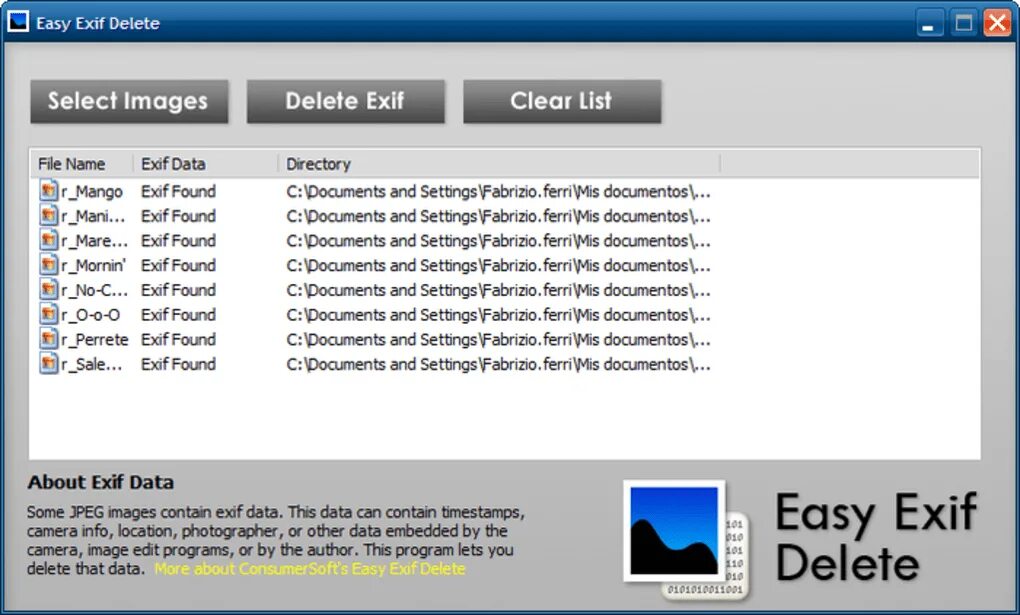
Task: Sort list by File Name column header
Action: click(82, 164)
